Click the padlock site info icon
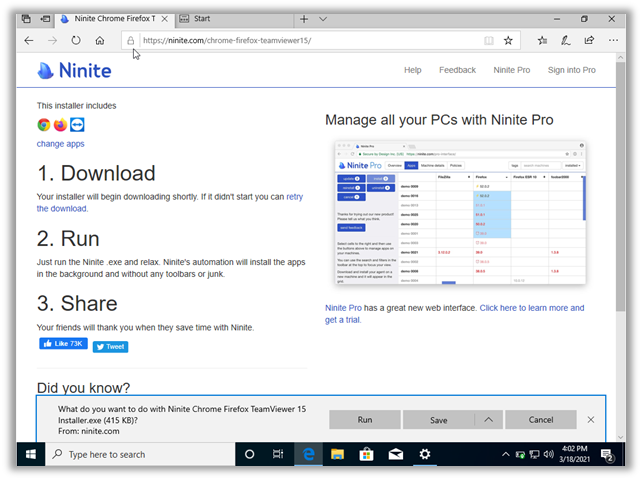Viewport: 642px width, 480px height. [x=131, y=41]
